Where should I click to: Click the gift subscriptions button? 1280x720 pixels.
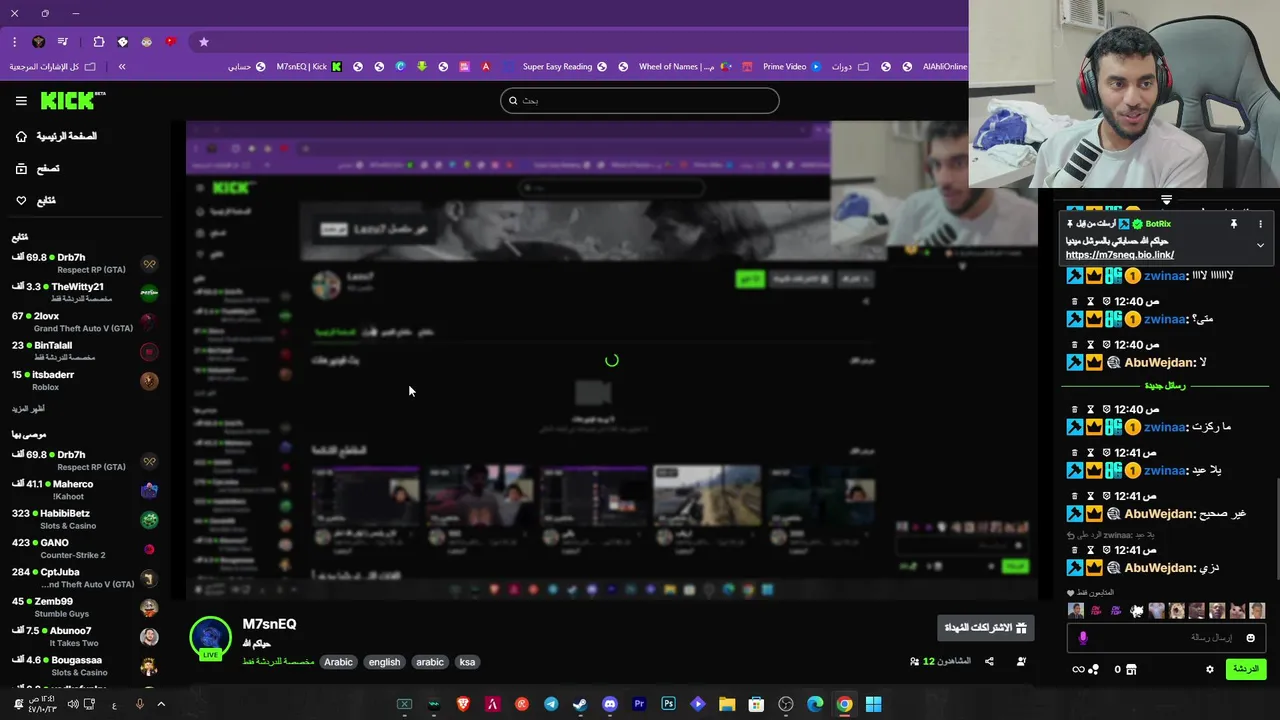985,628
